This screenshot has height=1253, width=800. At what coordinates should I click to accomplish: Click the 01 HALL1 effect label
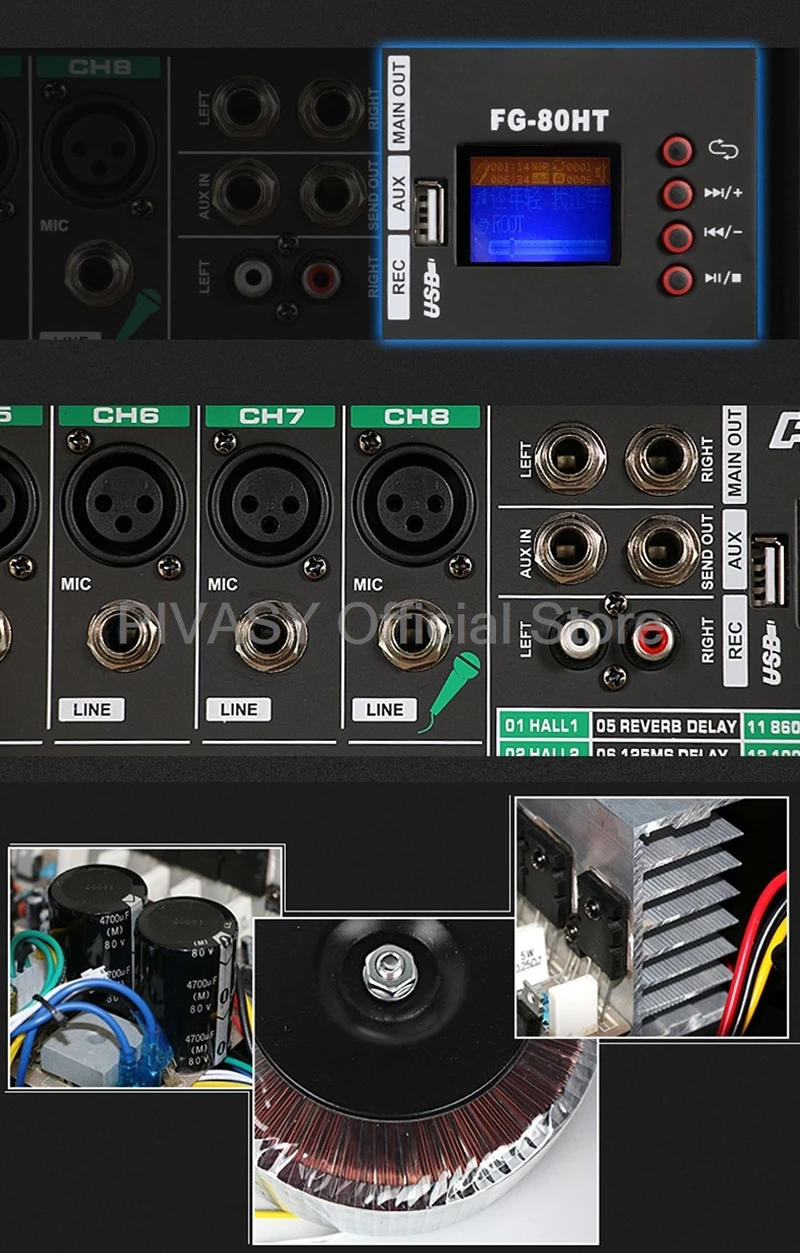point(542,726)
